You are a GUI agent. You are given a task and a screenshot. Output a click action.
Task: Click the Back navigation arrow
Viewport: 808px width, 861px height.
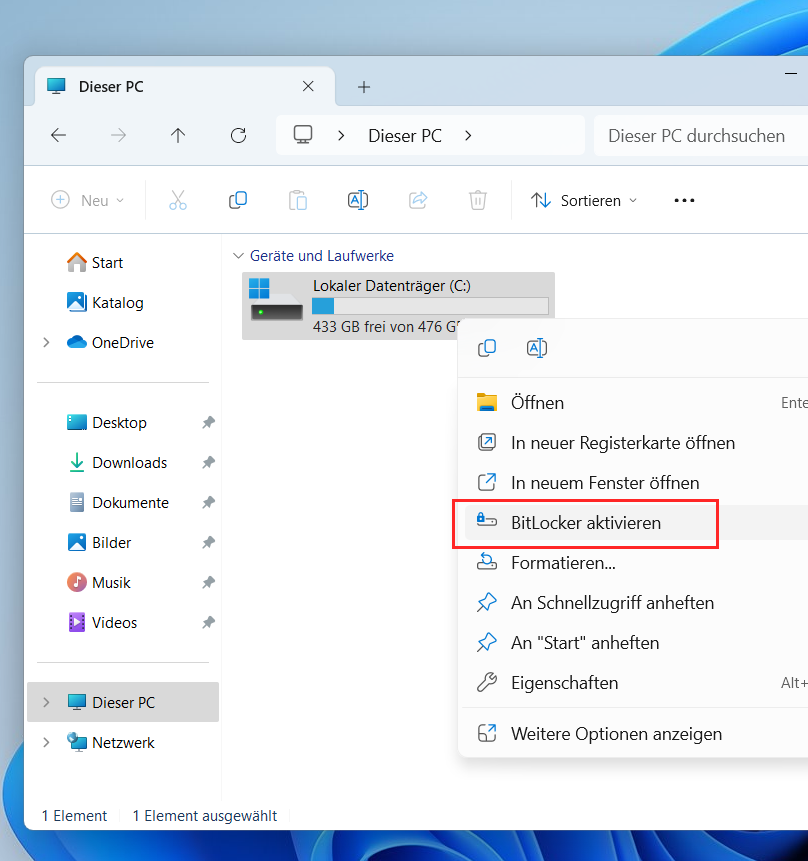point(58,135)
